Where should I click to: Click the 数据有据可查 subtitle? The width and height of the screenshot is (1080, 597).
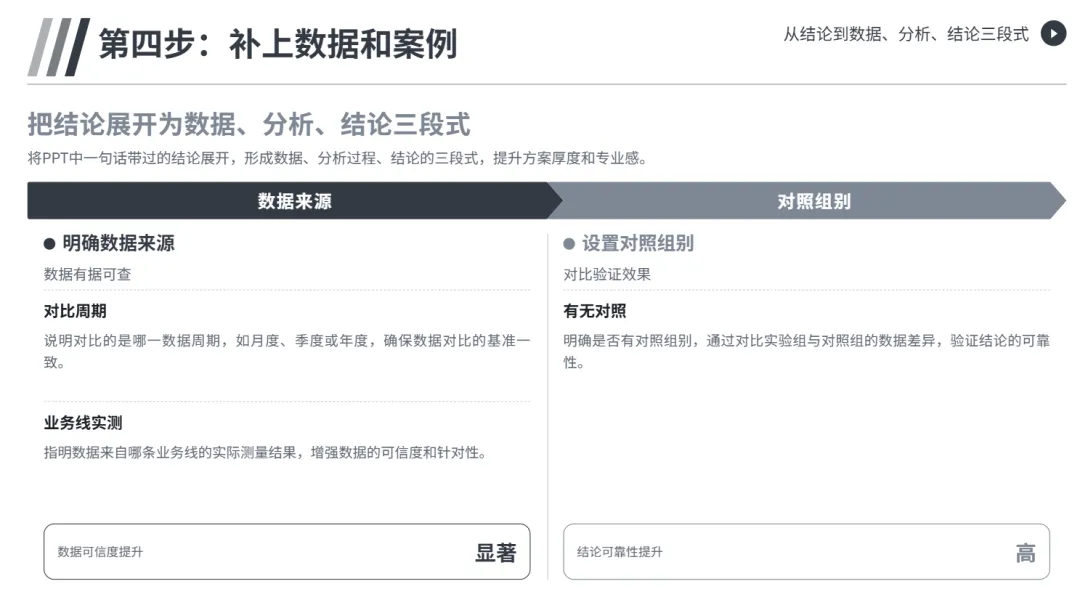click(87, 274)
